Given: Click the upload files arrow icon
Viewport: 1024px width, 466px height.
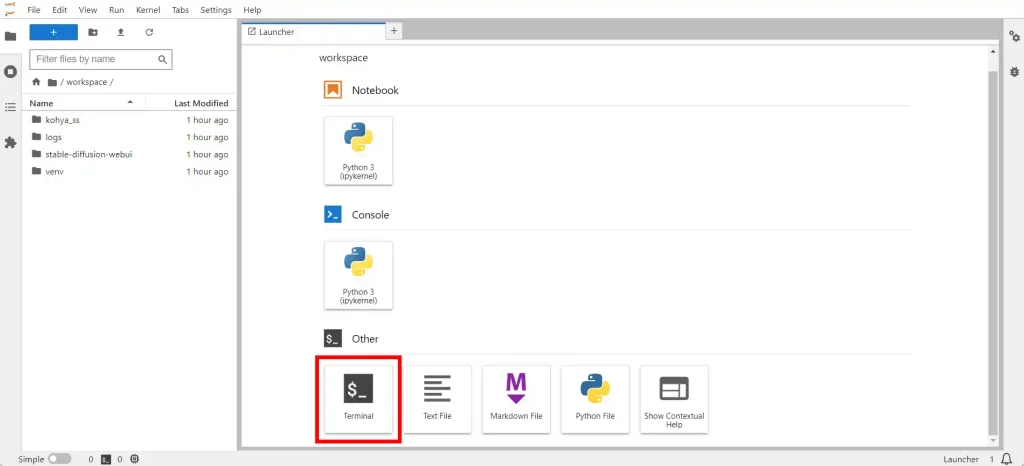Looking at the screenshot, I should point(121,32).
